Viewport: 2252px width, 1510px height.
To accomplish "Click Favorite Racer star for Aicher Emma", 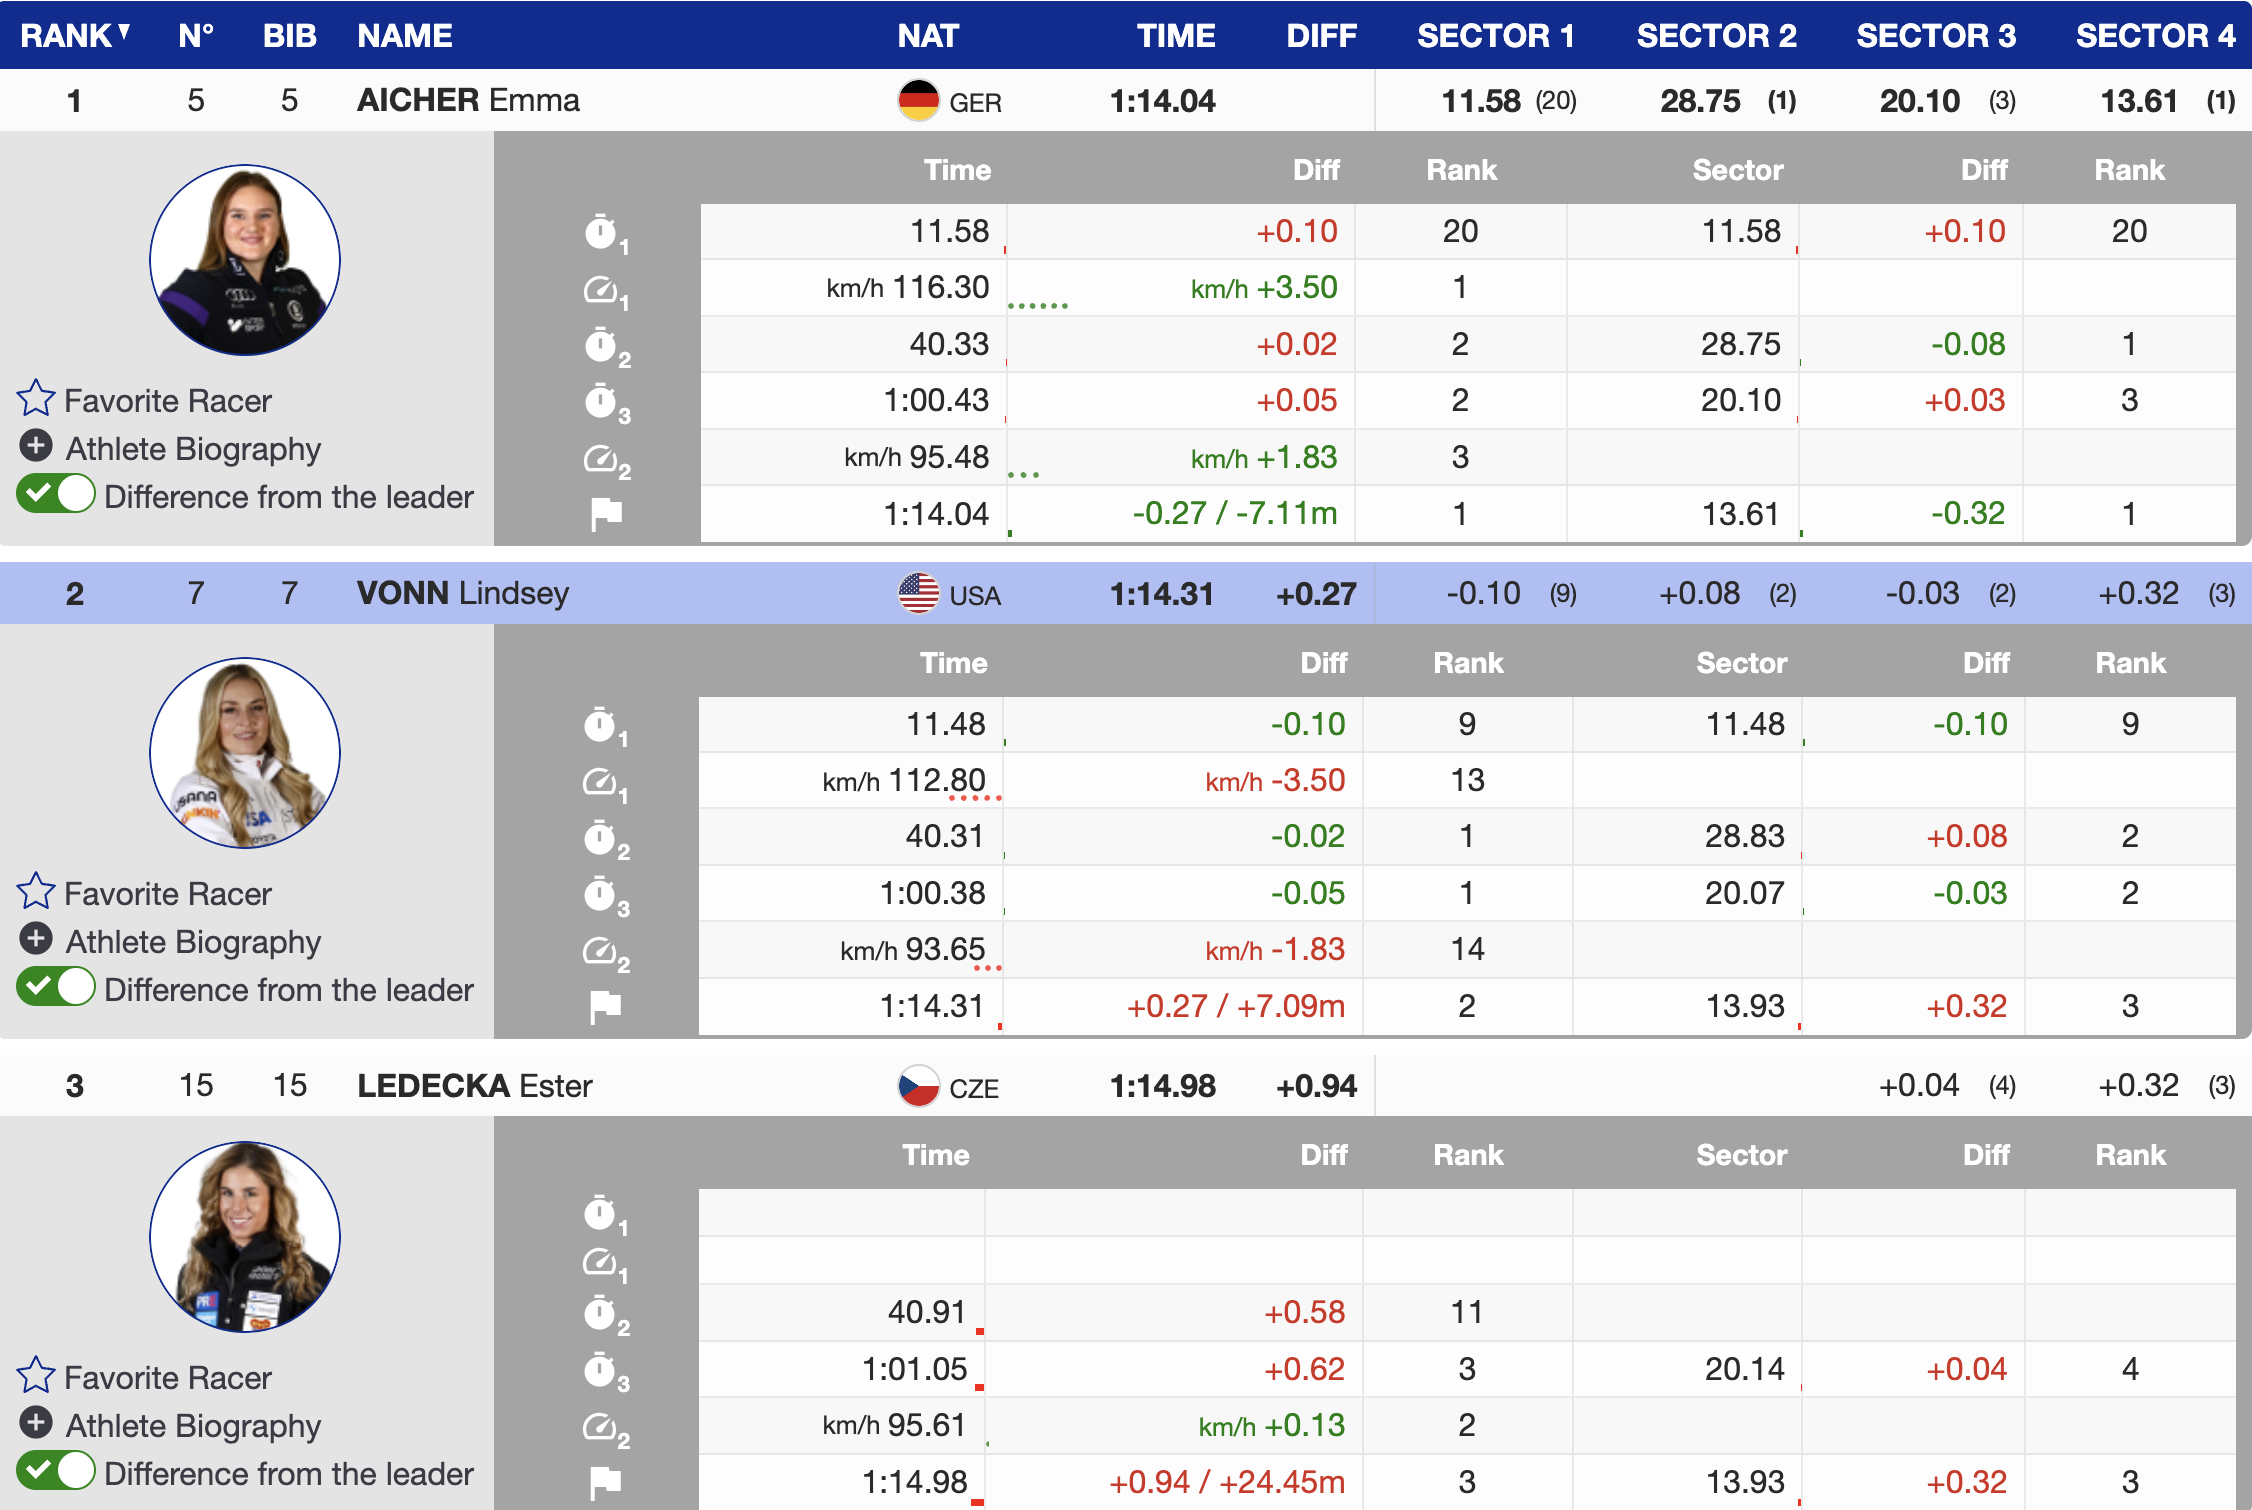I will pyautogui.click(x=36, y=399).
